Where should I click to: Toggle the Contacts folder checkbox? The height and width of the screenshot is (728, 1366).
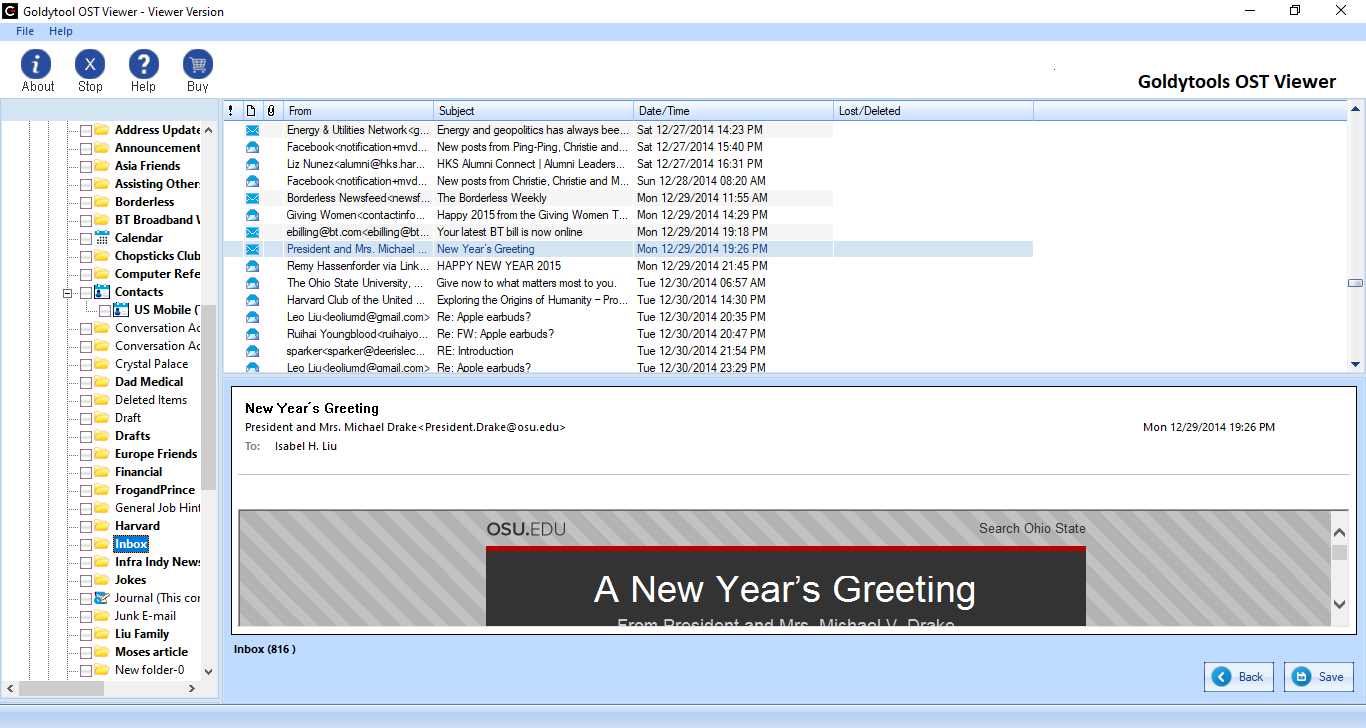pos(86,293)
